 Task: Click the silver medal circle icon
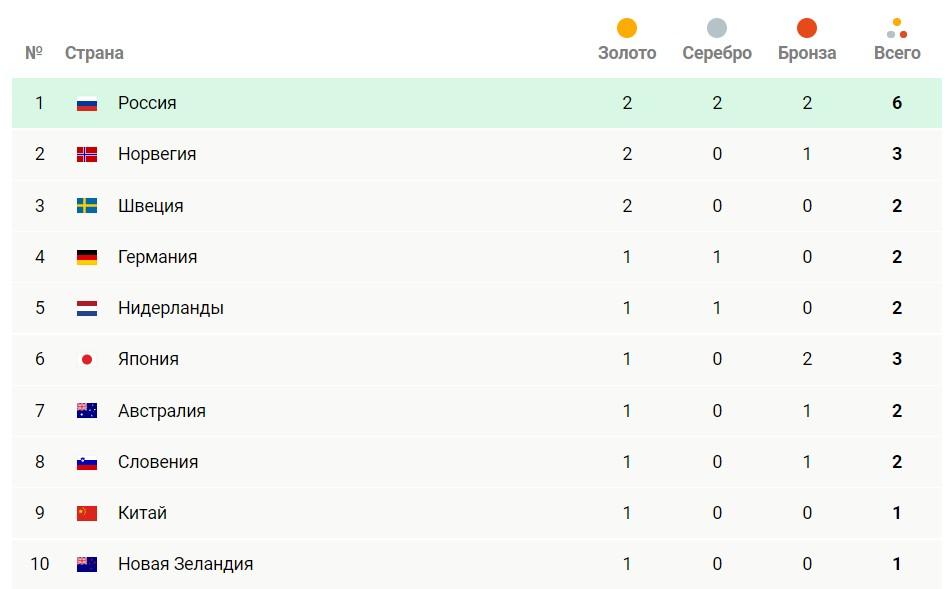[717, 28]
